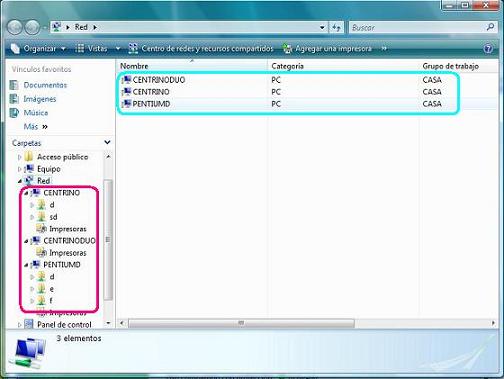Expand the Equipo tree node
Screen dimensions: 504x379
pos(20,169)
